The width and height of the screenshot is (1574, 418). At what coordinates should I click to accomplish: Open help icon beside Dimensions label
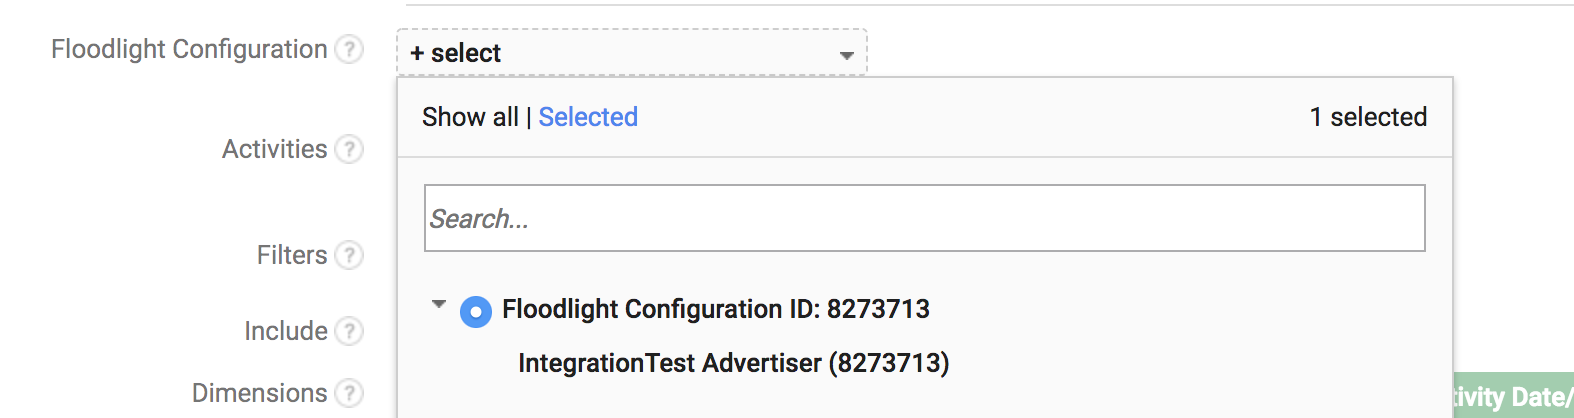(348, 393)
